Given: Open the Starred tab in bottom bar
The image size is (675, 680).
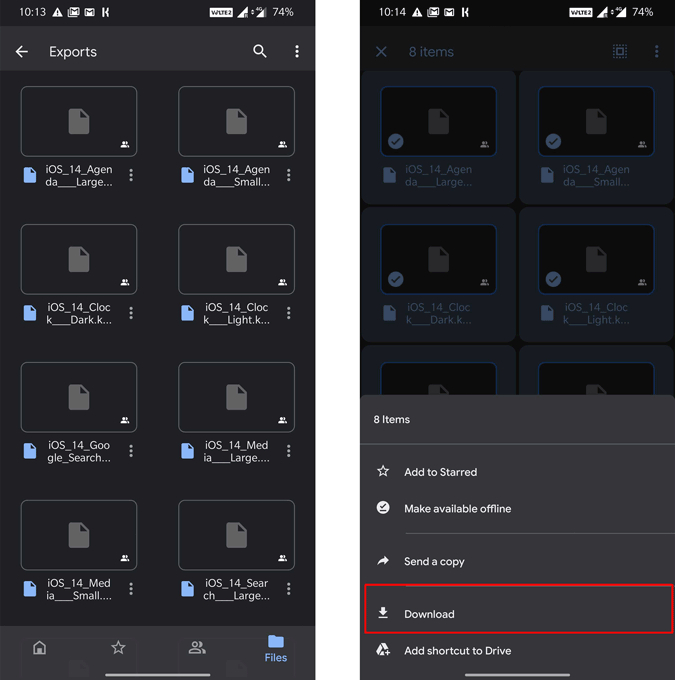Looking at the screenshot, I should pos(118,648).
